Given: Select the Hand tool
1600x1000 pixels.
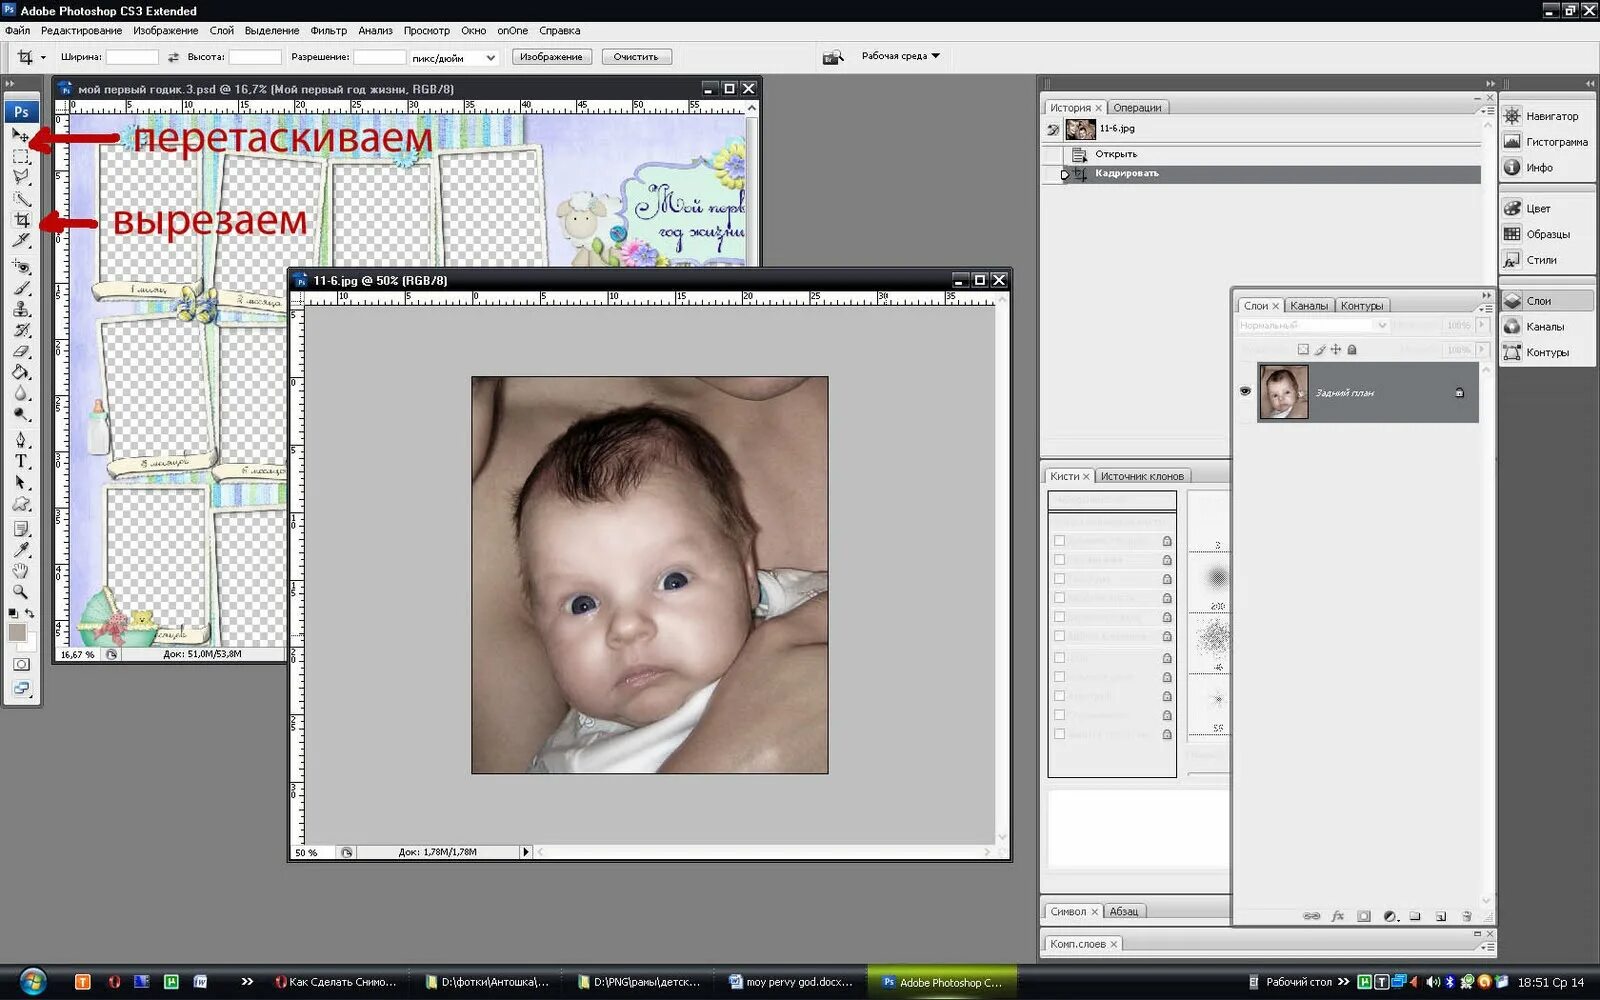Looking at the screenshot, I should (x=20, y=571).
